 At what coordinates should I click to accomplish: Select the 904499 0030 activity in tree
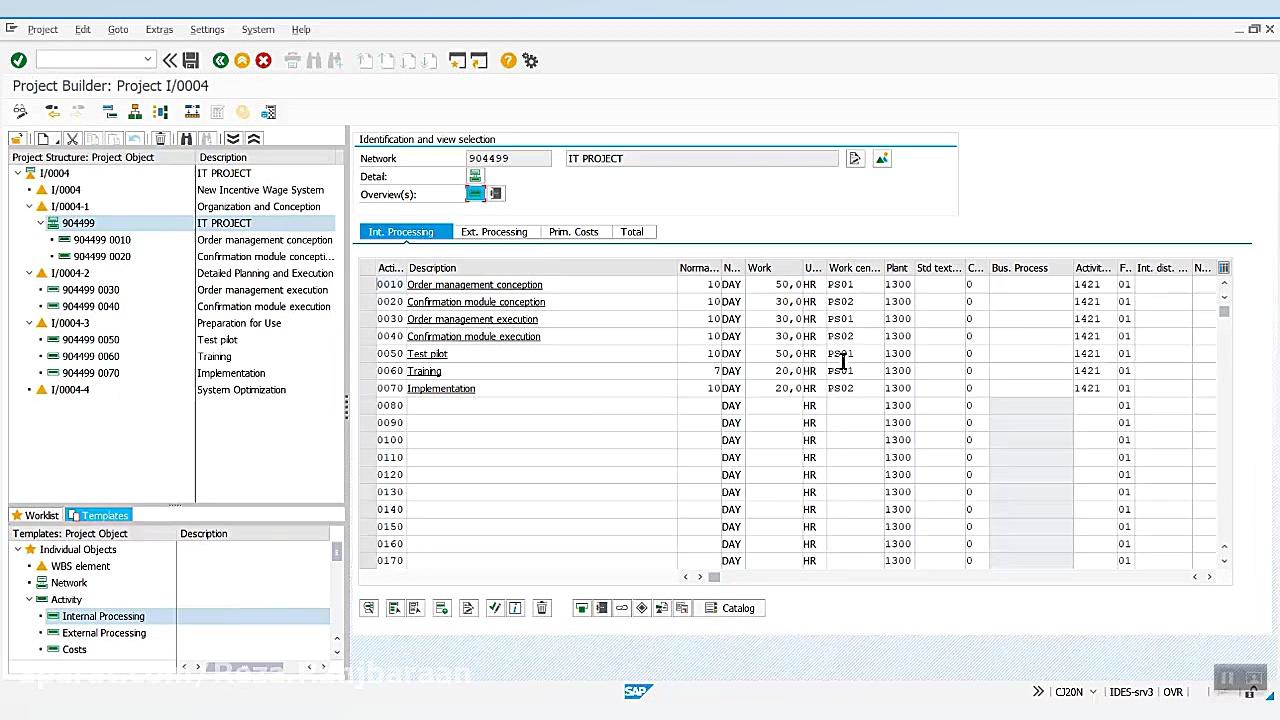(90, 290)
